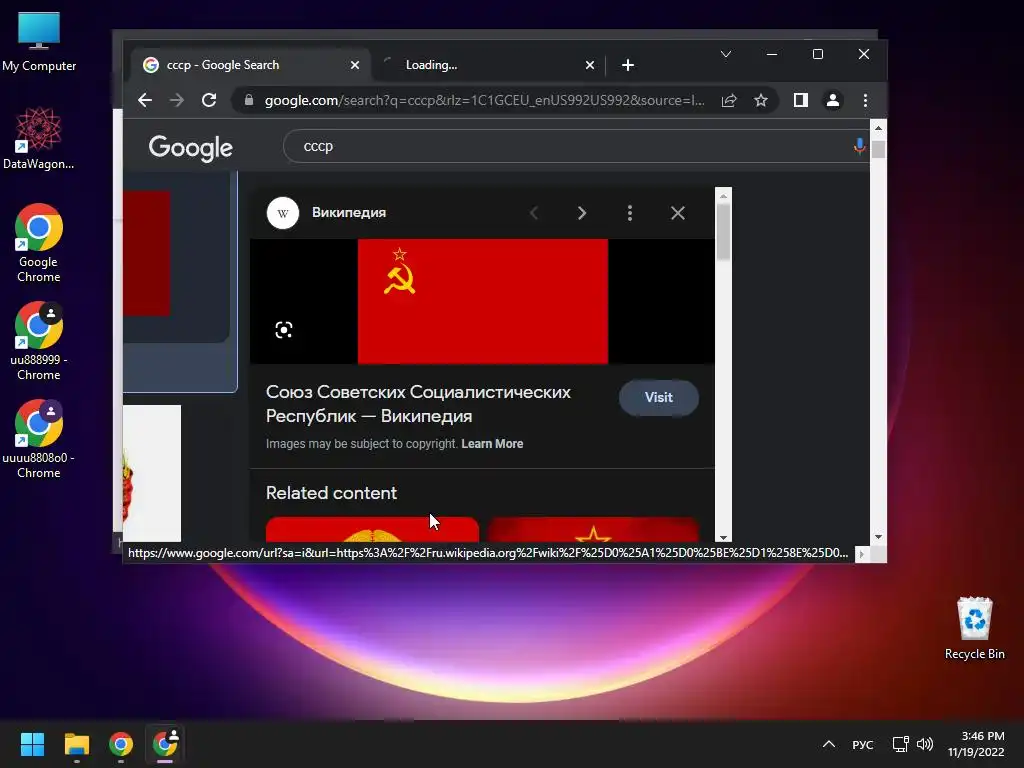Image resolution: width=1024 pixels, height=768 pixels.
Task: Open the first related content thumbnail
Action: click(x=372, y=530)
